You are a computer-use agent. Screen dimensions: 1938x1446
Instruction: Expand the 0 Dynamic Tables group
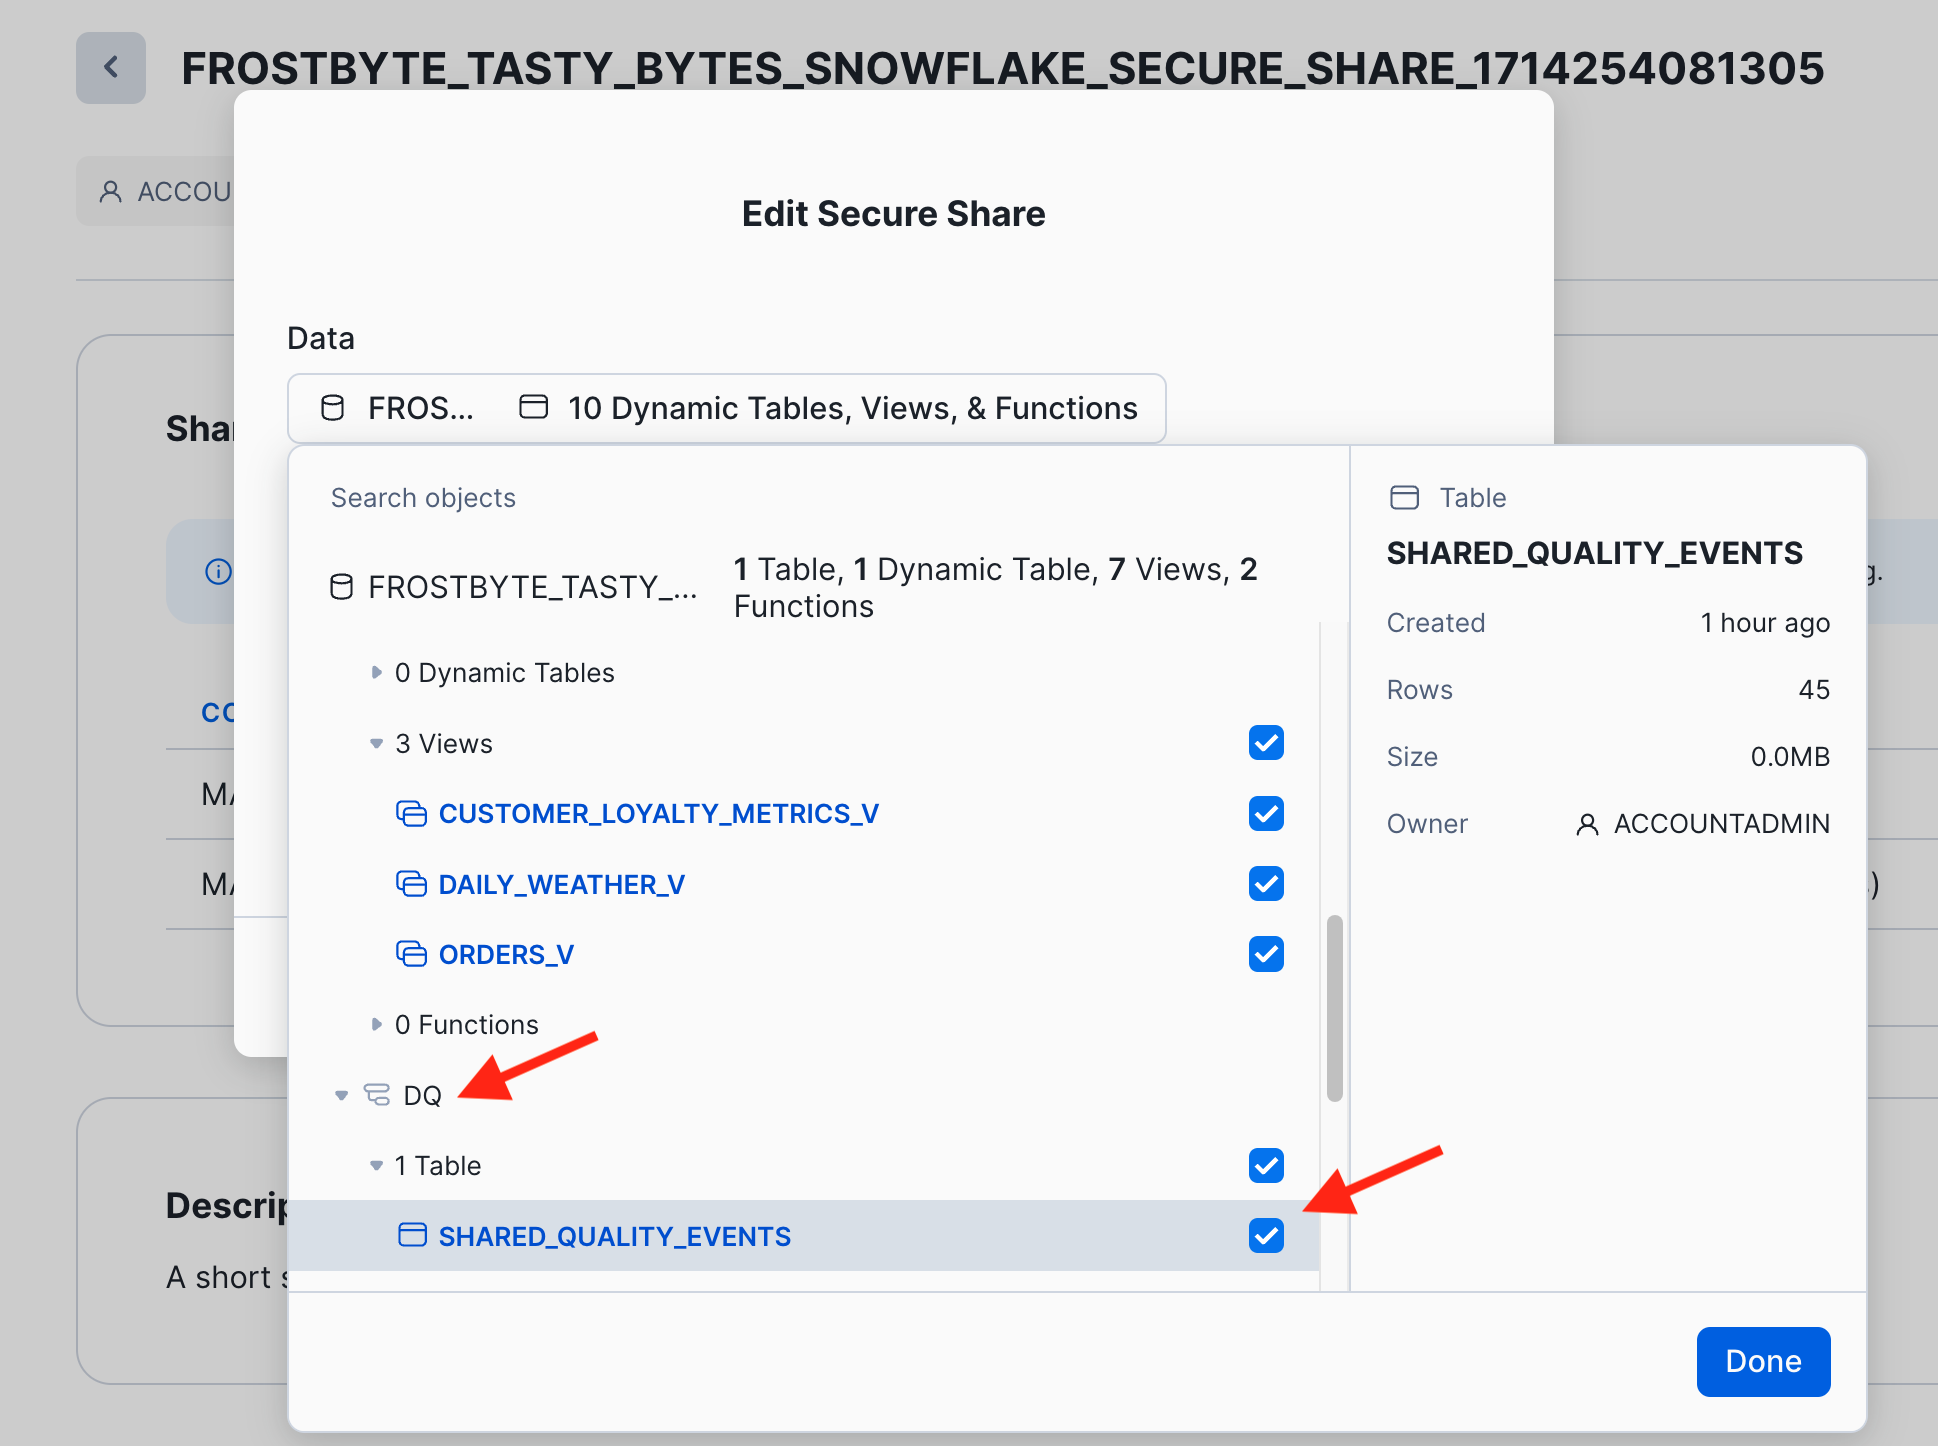click(376, 673)
